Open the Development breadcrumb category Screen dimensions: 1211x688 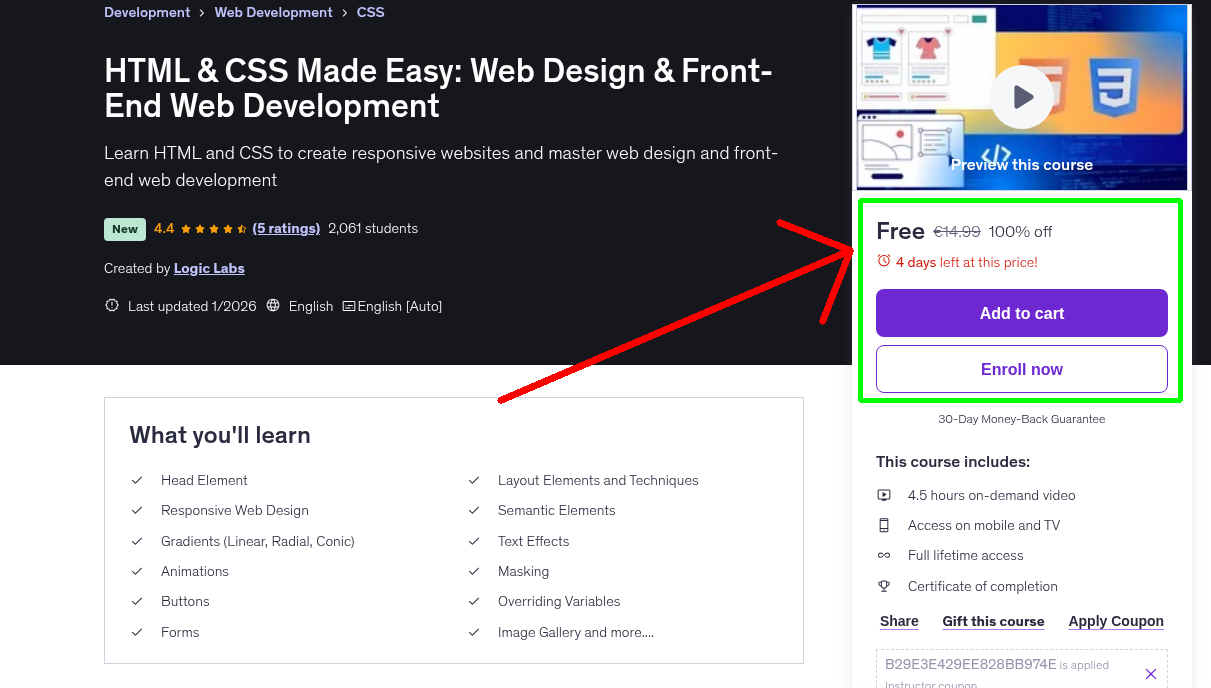(146, 12)
